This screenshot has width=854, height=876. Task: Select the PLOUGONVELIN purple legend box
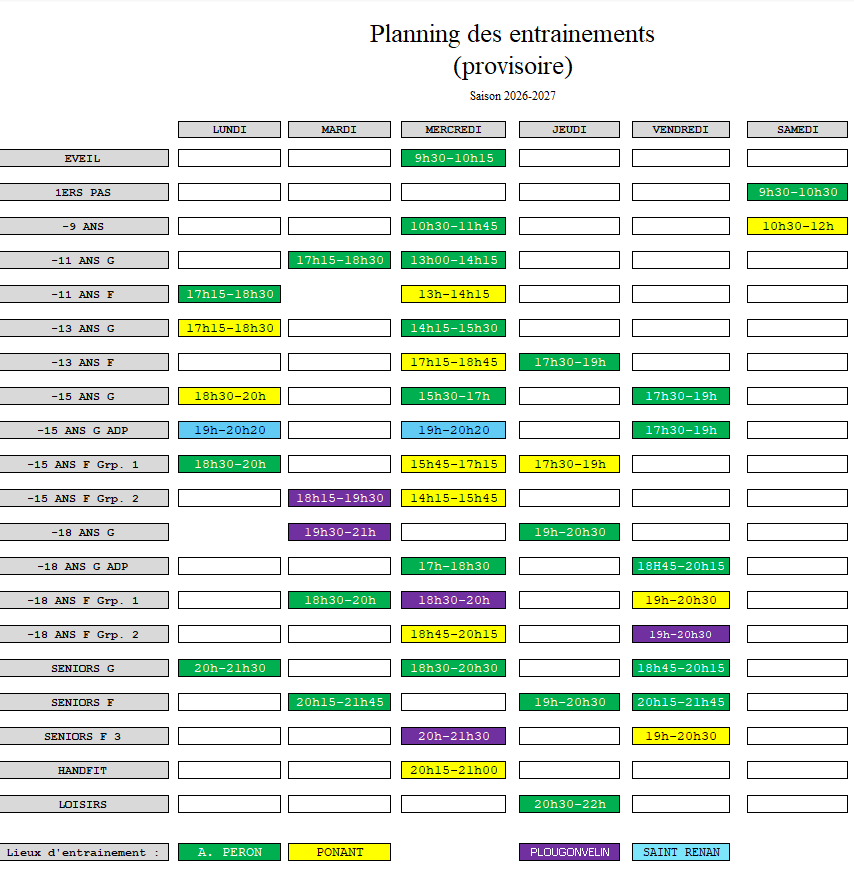point(569,852)
